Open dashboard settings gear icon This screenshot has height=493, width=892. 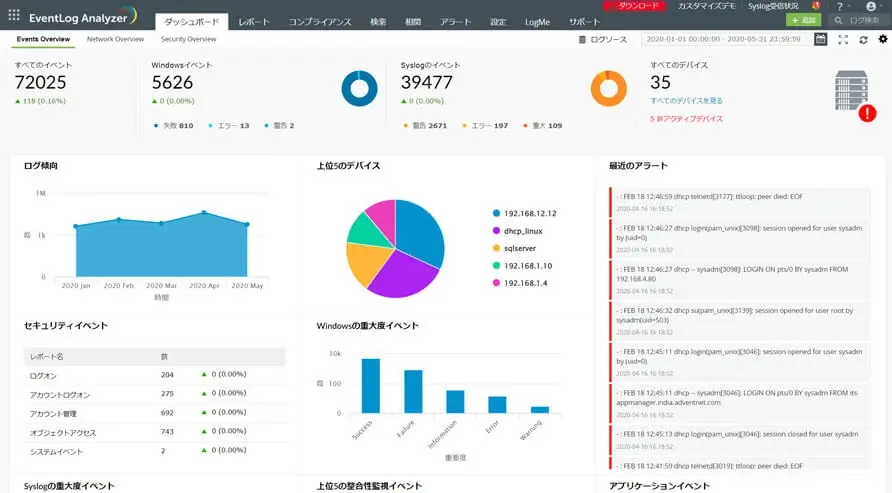click(883, 39)
